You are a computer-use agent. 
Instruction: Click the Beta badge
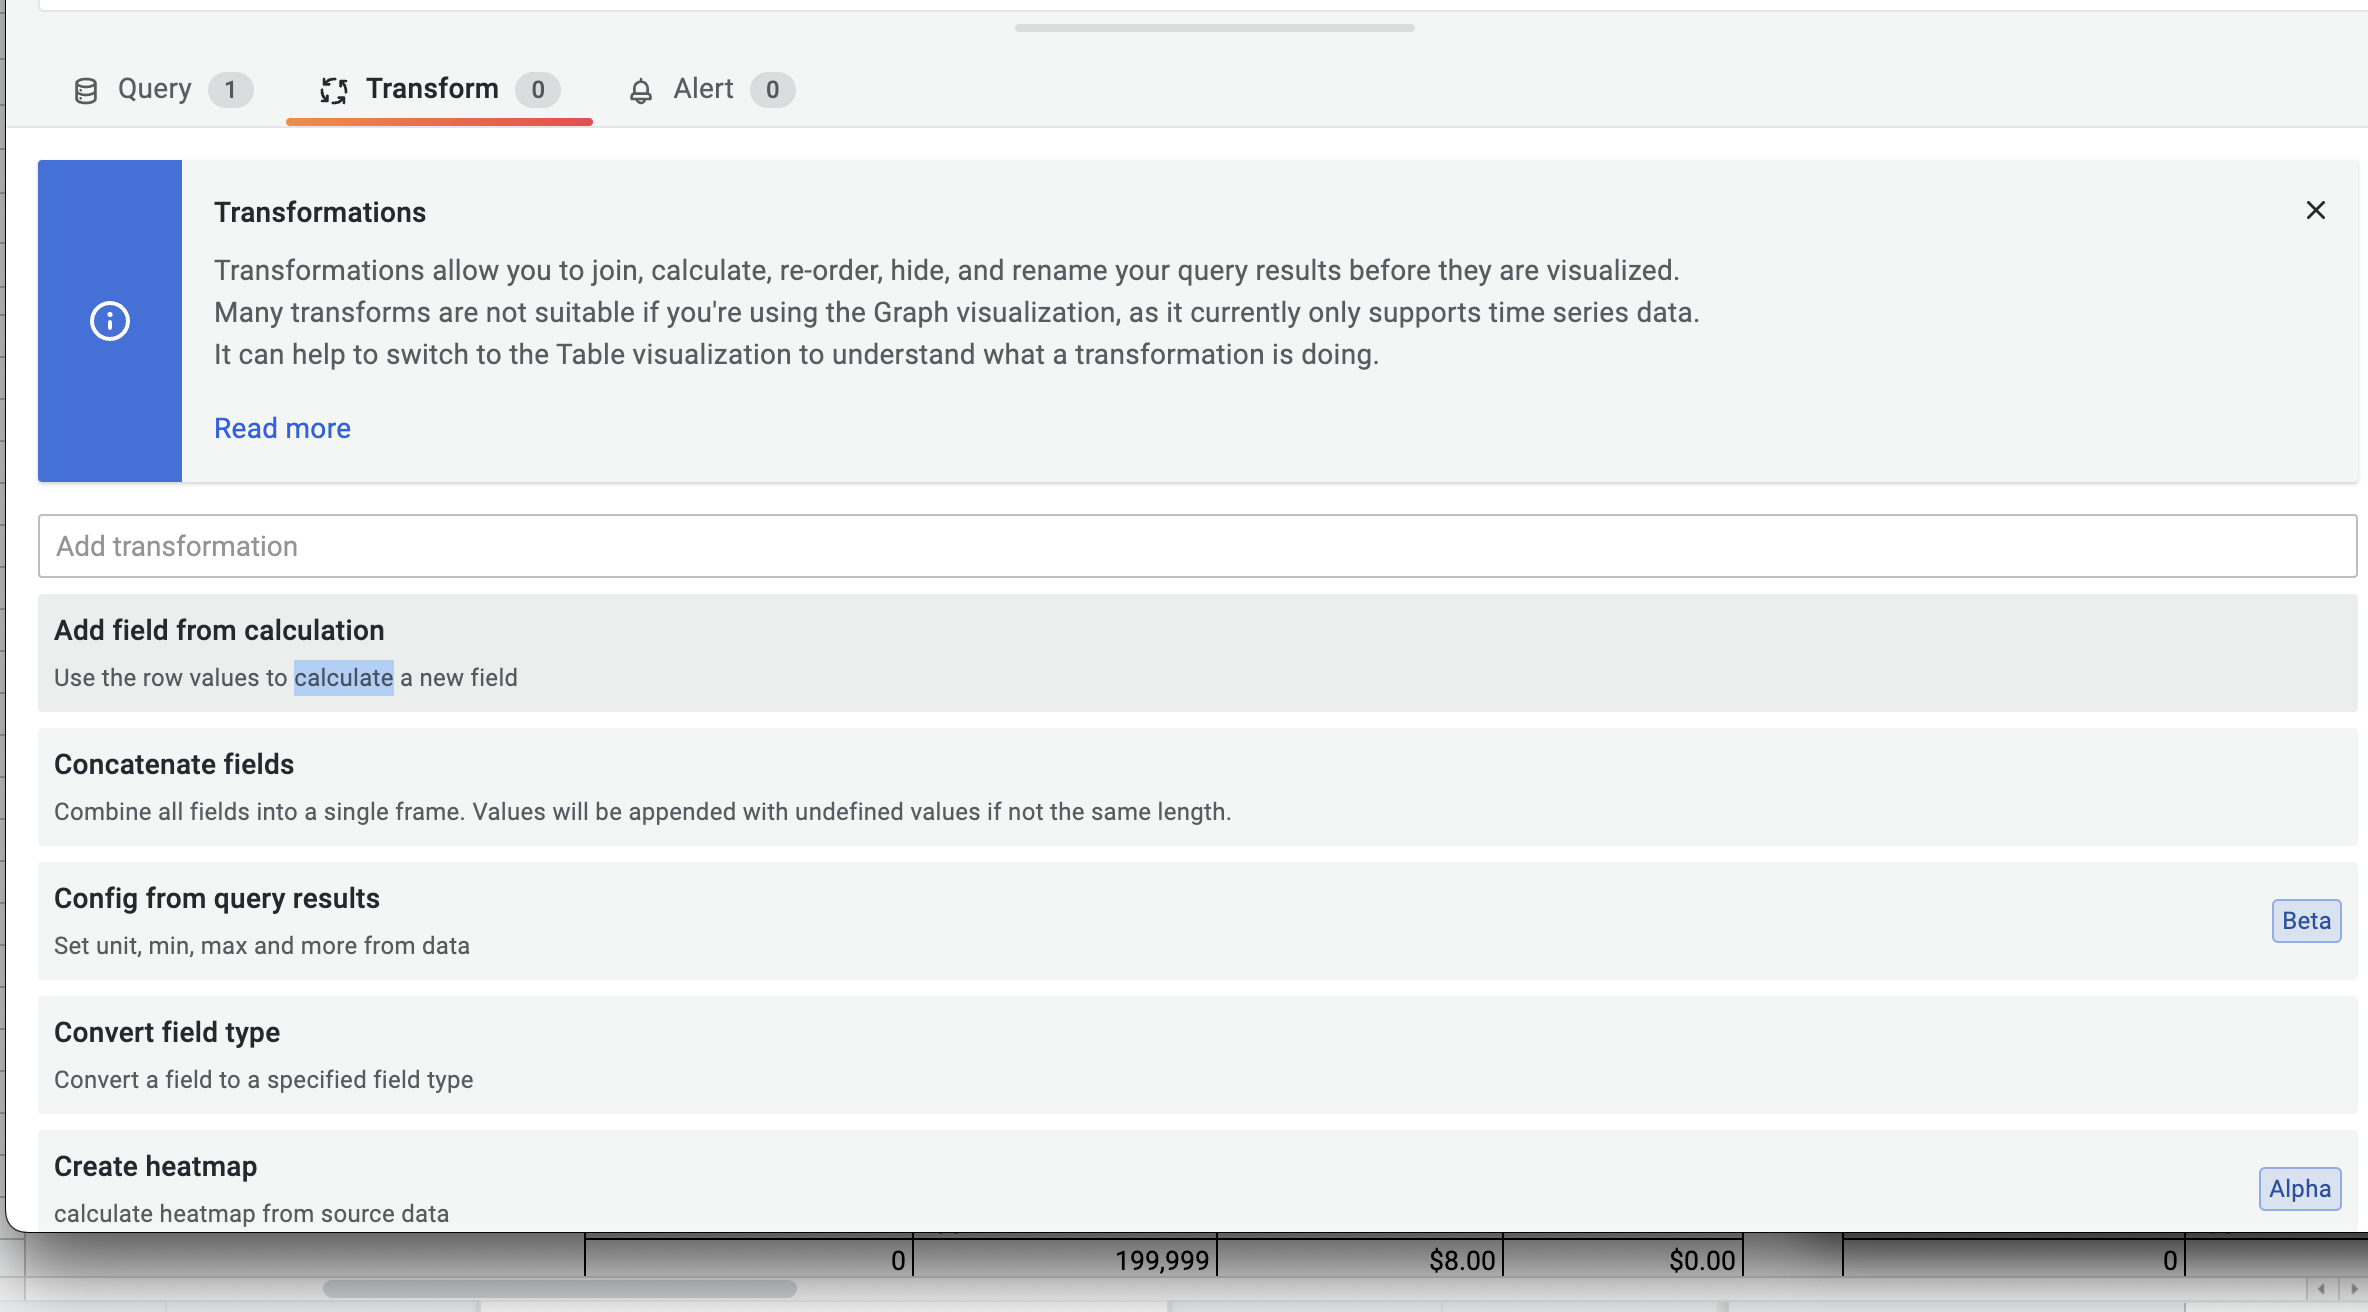[2306, 921]
